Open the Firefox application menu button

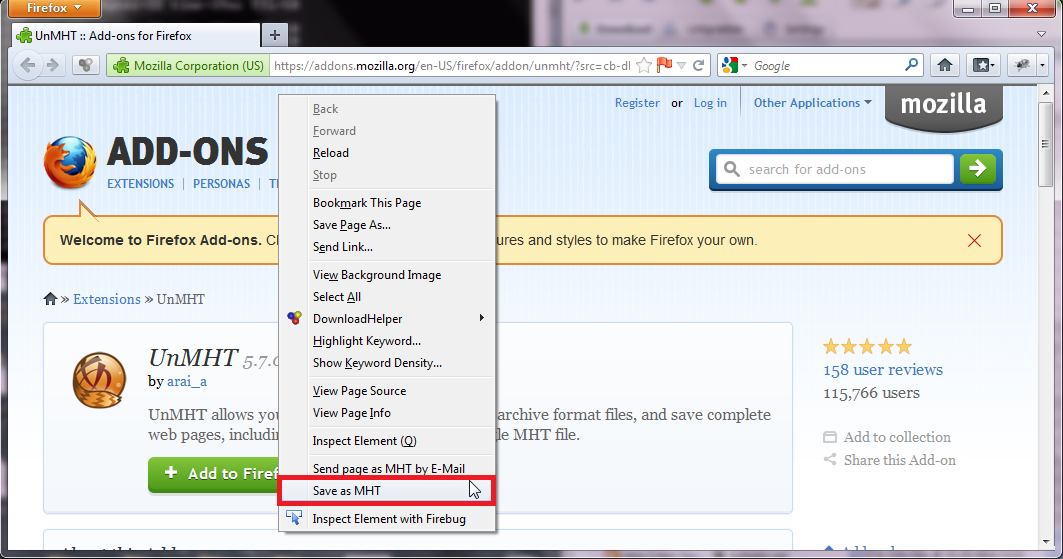click(x=53, y=8)
